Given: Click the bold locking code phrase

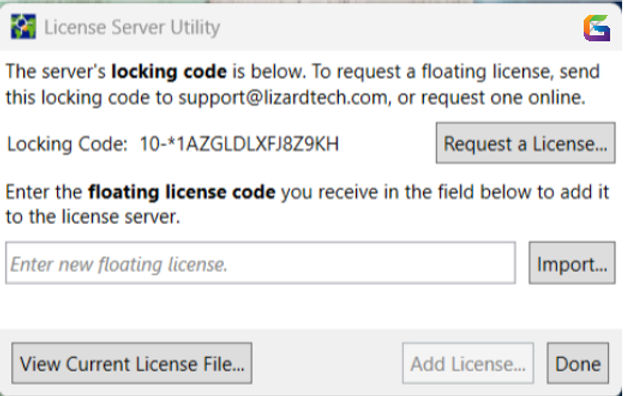Looking at the screenshot, I should click(169, 72).
